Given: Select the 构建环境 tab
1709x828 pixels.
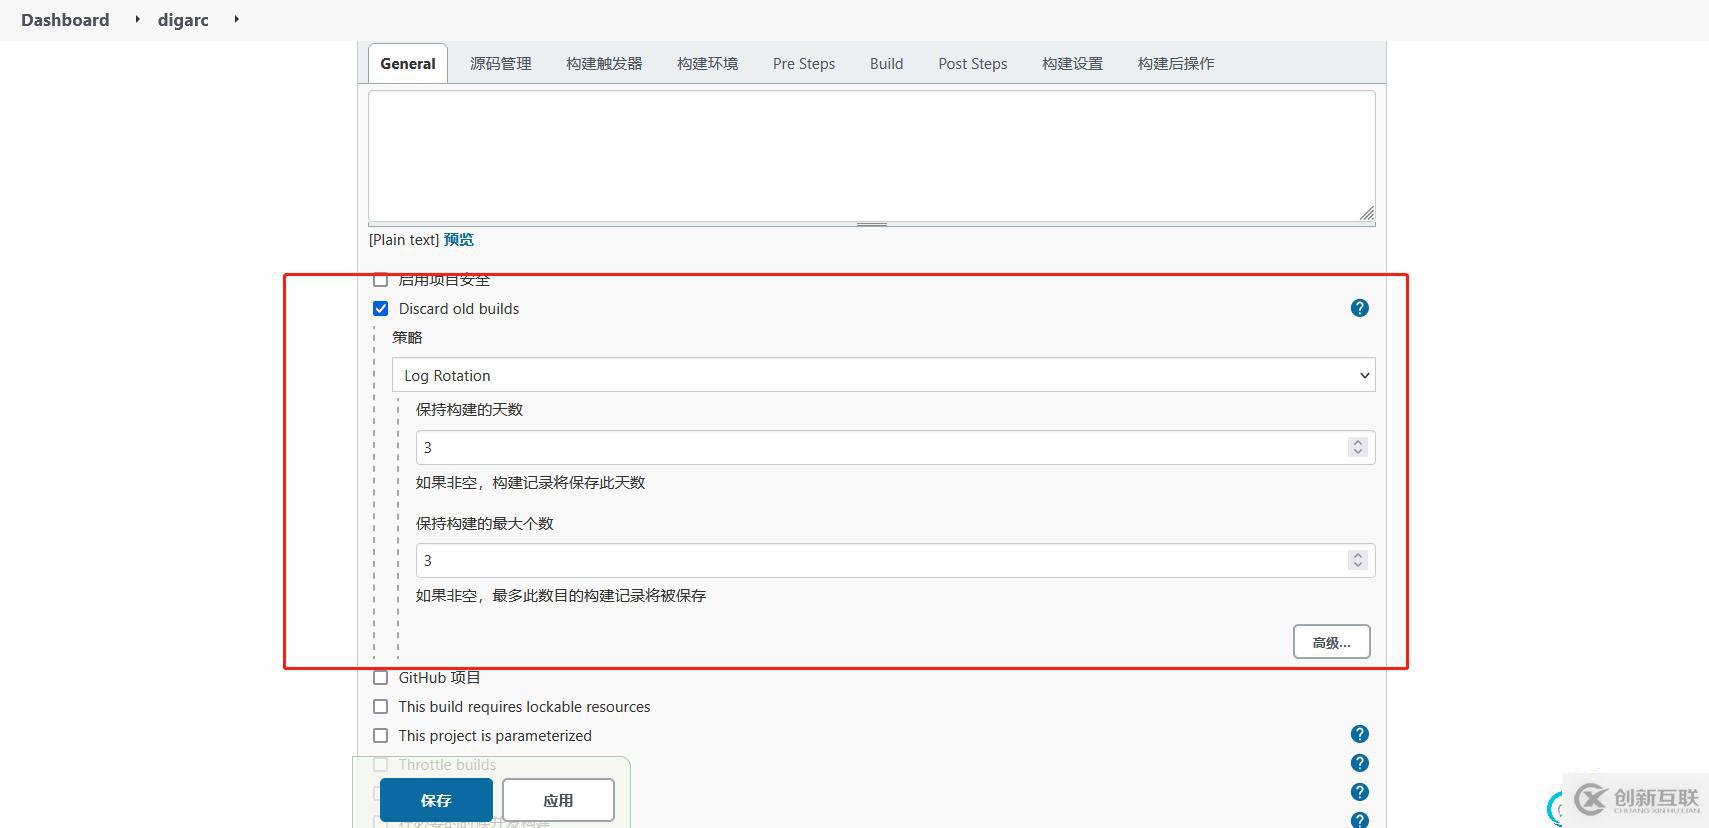Looking at the screenshot, I should (707, 63).
